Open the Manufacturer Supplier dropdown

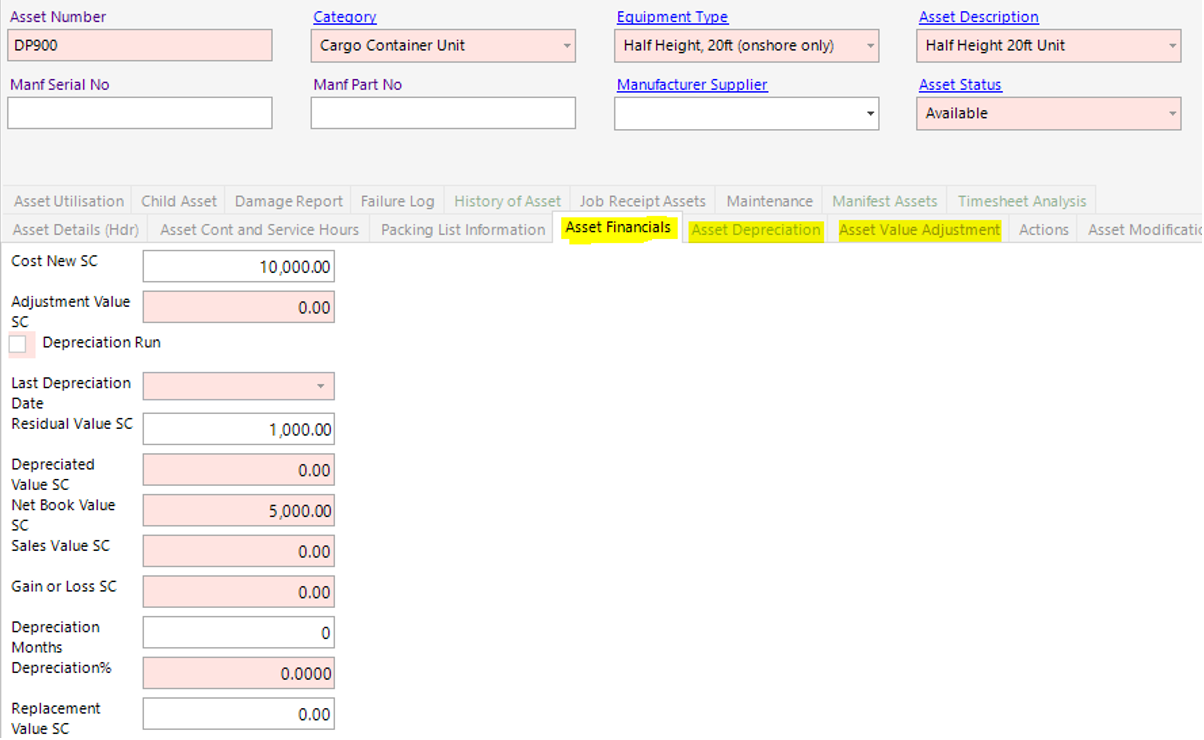coord(868,113)
